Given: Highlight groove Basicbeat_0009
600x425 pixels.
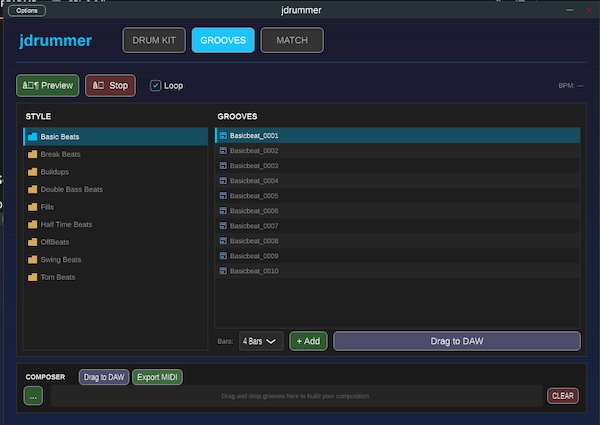Looking at the screenshot, I should click(398, 256).
